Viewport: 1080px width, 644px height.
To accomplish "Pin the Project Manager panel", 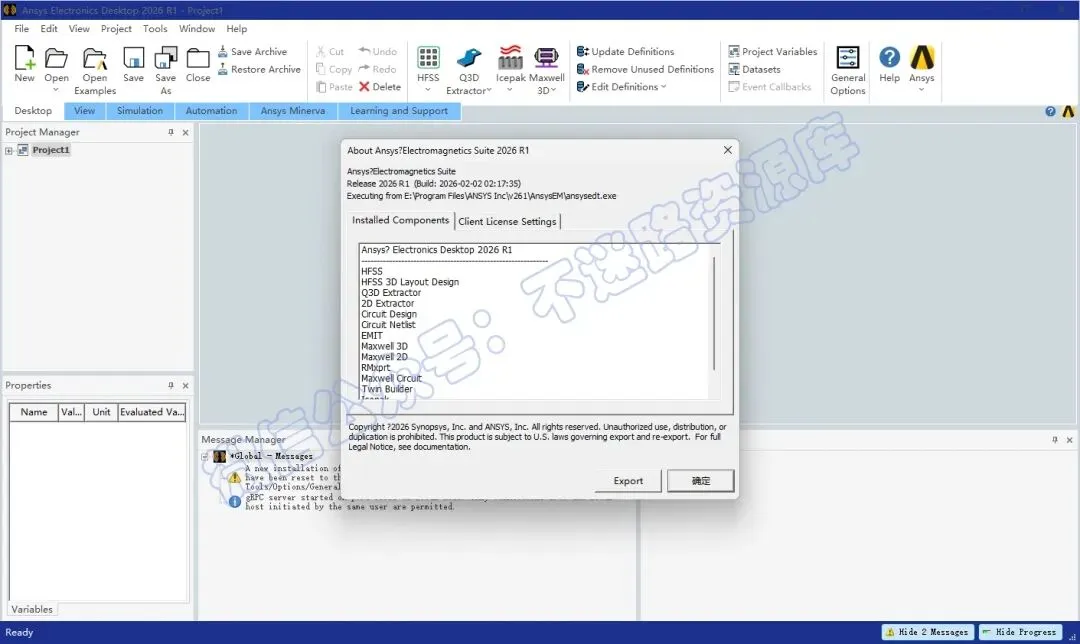I will pyautogui.click(x=171, y=132).
